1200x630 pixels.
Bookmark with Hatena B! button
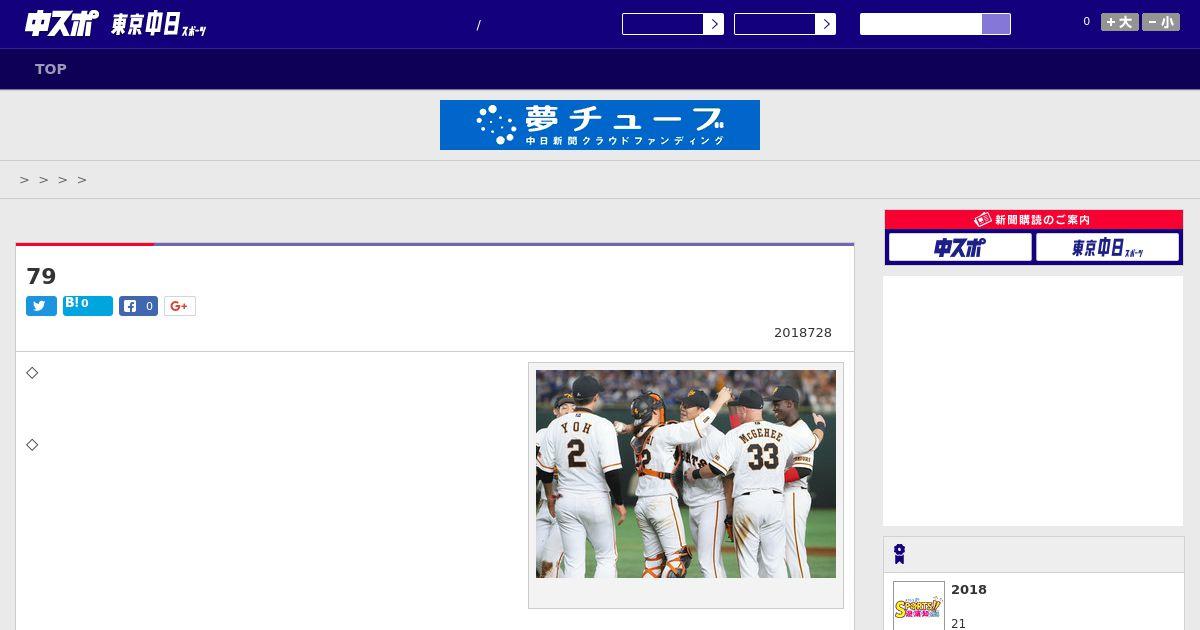pos(88,306)
